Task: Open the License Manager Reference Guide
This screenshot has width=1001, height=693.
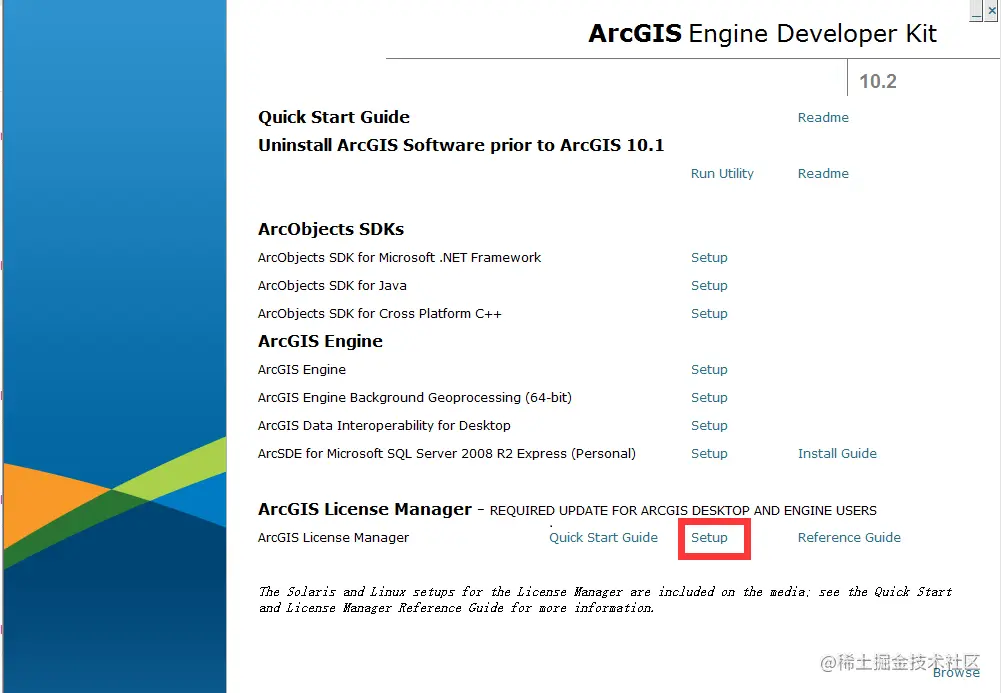Action: (x=849, y=538)
